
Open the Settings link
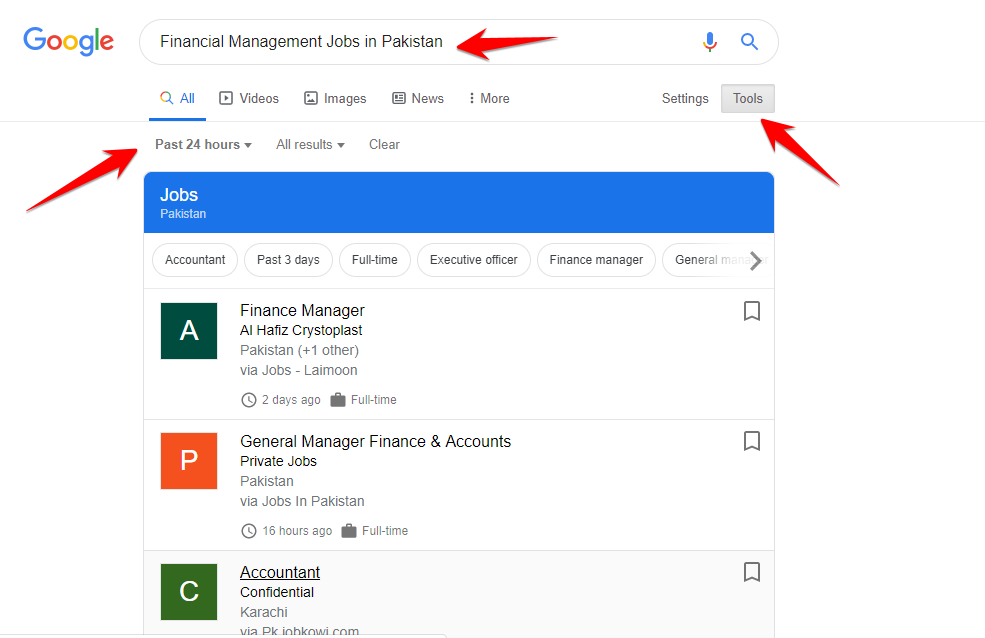tap(685, 99)
